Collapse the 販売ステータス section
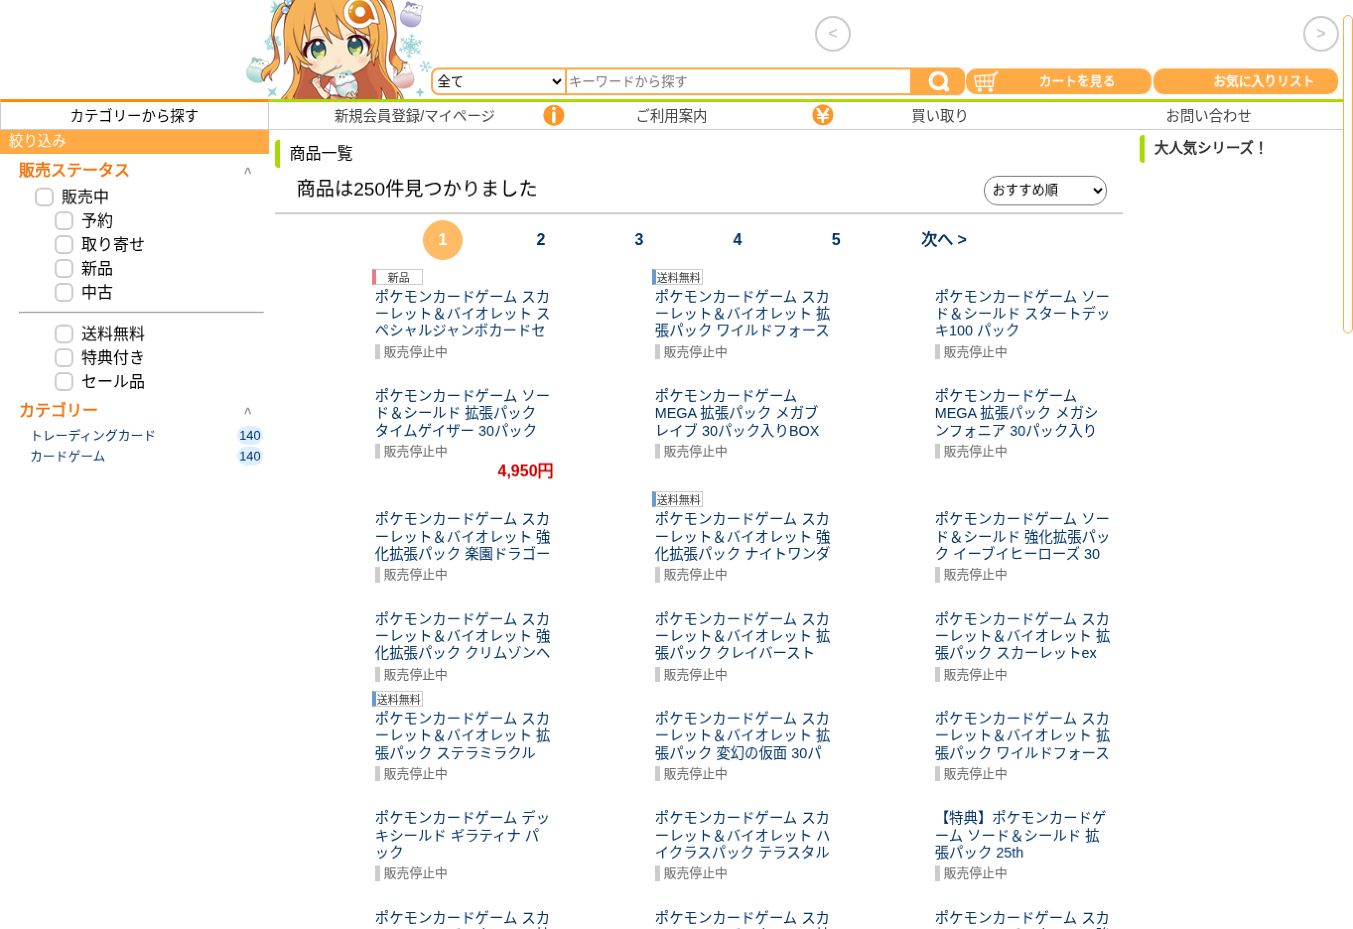The width and height of the screenshot is (1353, 929). click(x=247, y=171)
